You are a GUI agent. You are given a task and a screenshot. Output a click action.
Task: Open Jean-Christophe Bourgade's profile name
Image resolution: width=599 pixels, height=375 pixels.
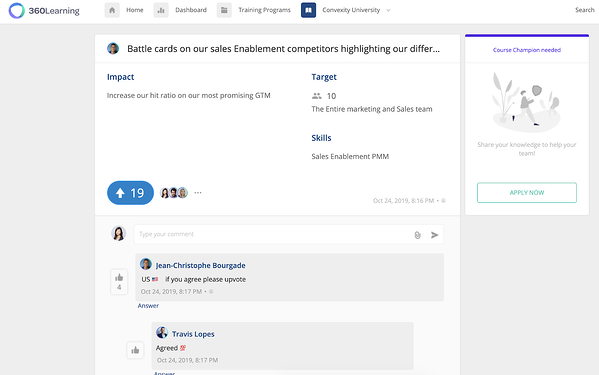[201, 265]
